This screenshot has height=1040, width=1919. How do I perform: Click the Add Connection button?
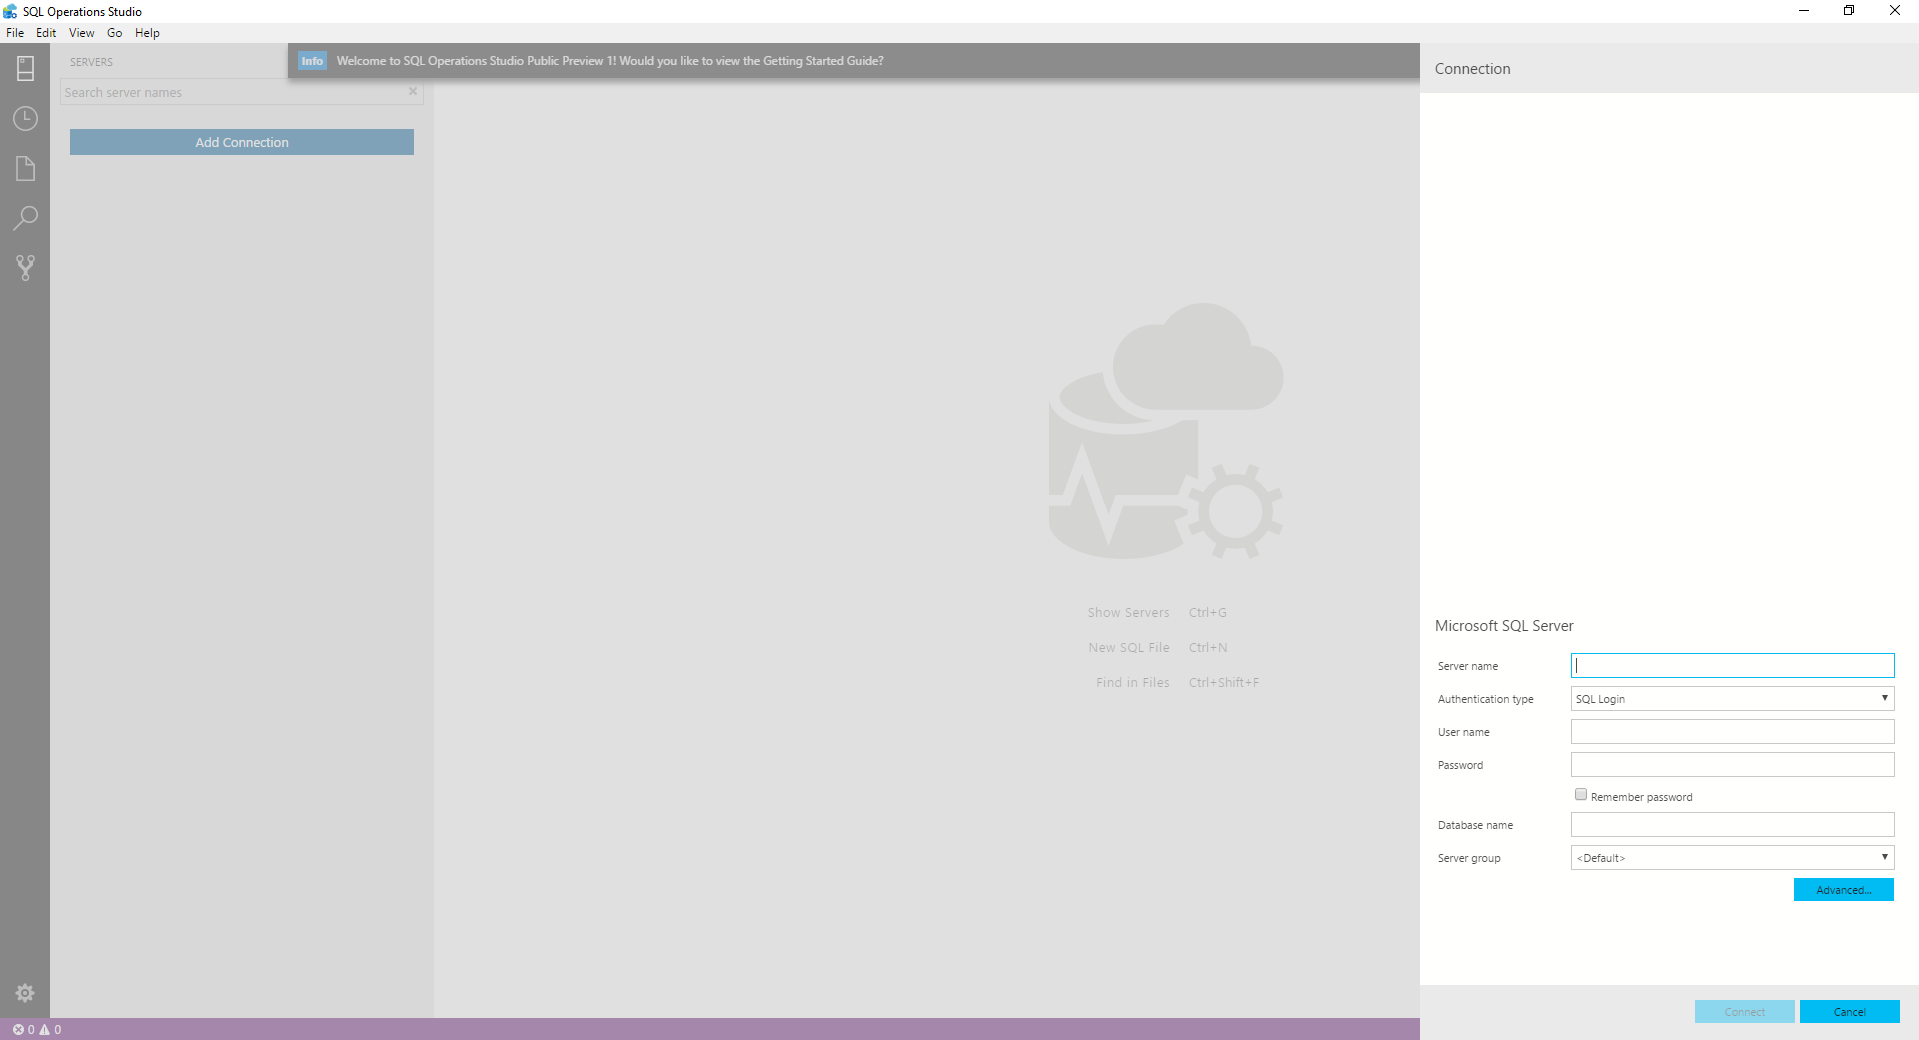coord(242,142)
